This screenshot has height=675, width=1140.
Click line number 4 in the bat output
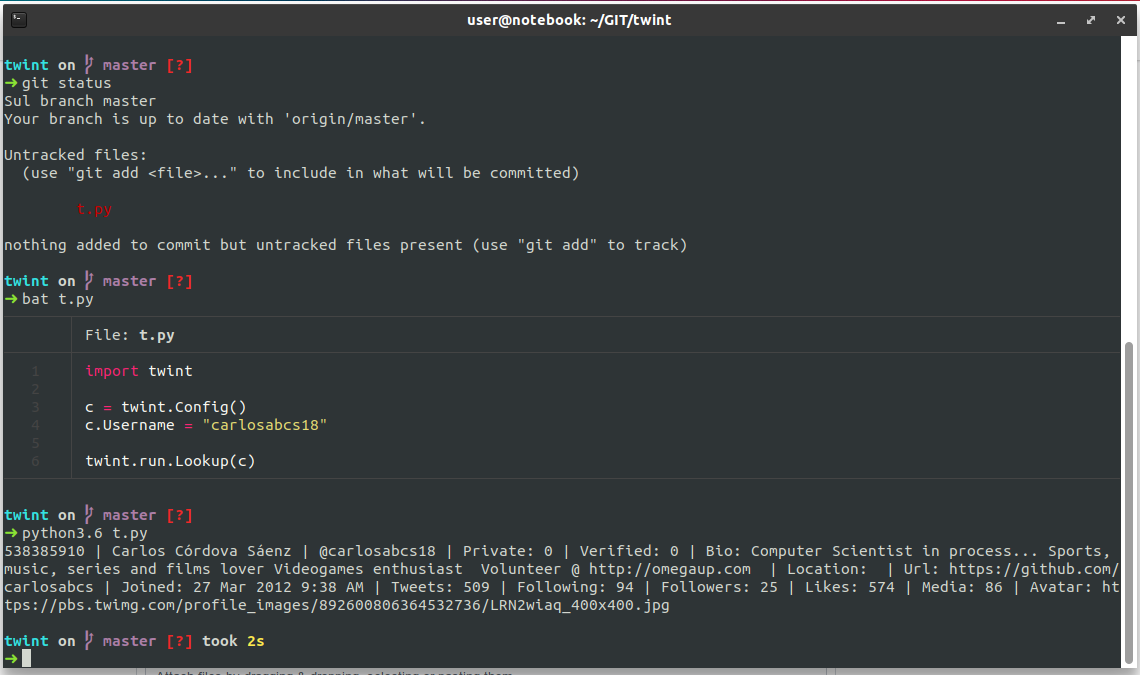click(35, 424)
